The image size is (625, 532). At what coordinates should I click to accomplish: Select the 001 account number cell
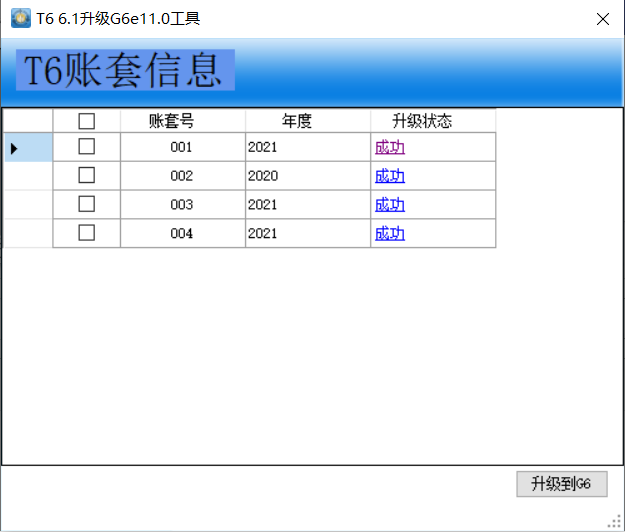coord(183,147)
